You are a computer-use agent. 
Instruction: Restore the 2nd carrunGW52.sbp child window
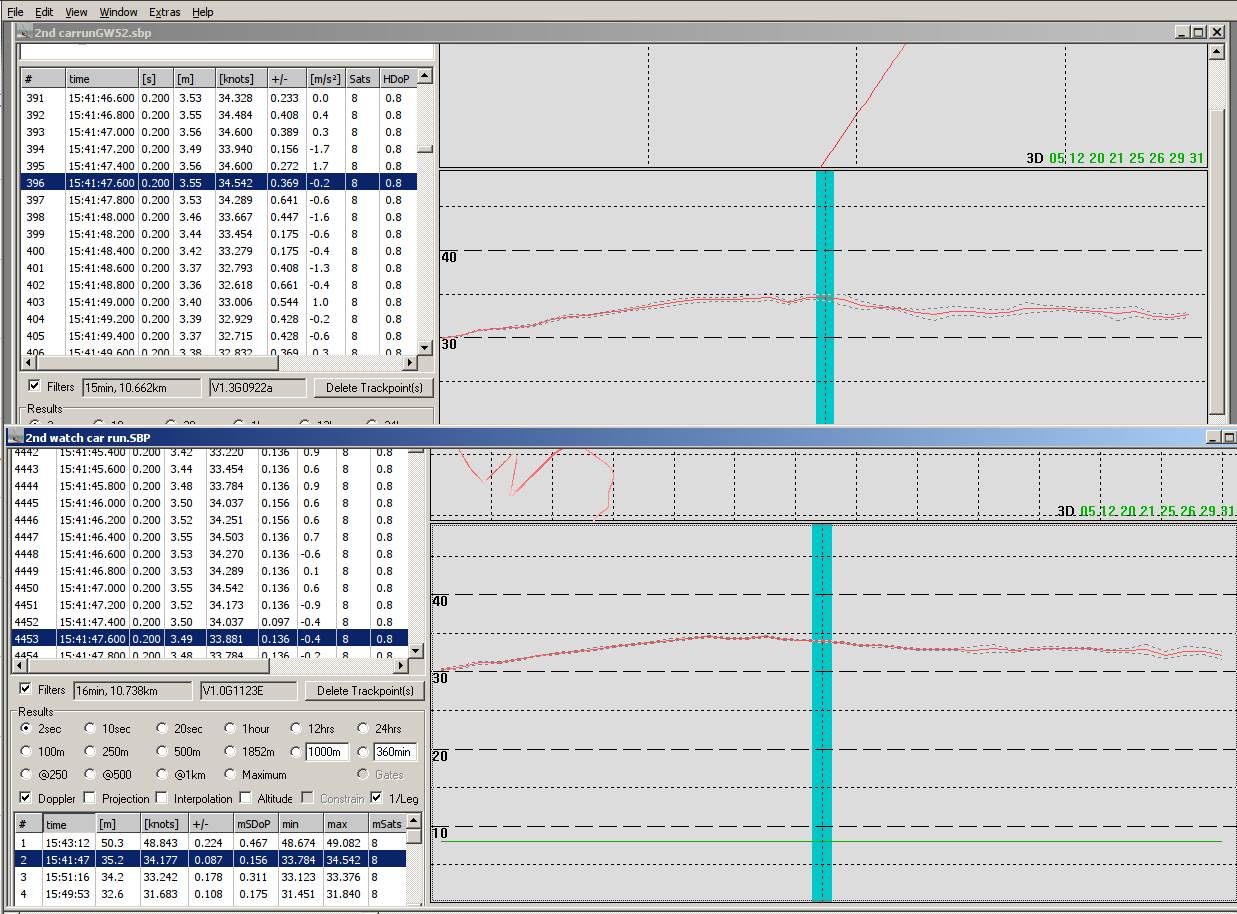(x=1199, y=32)
